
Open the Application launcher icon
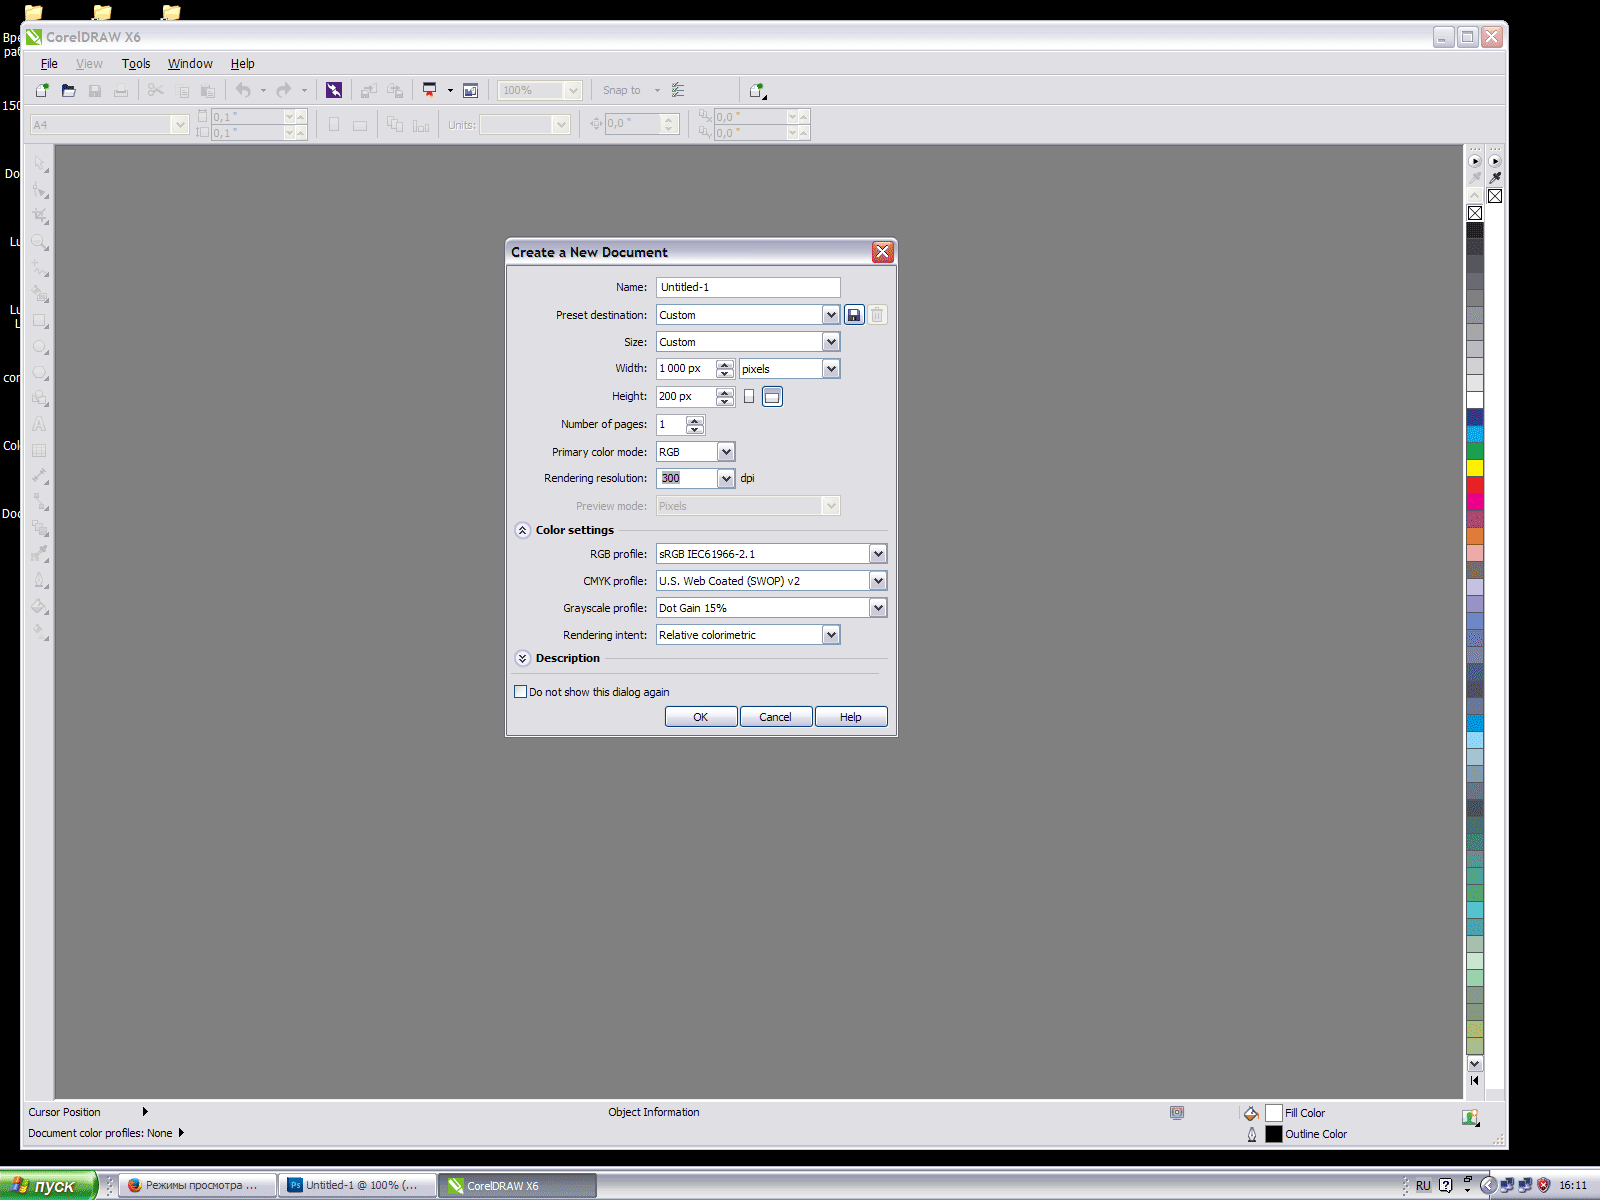(429, 90)
